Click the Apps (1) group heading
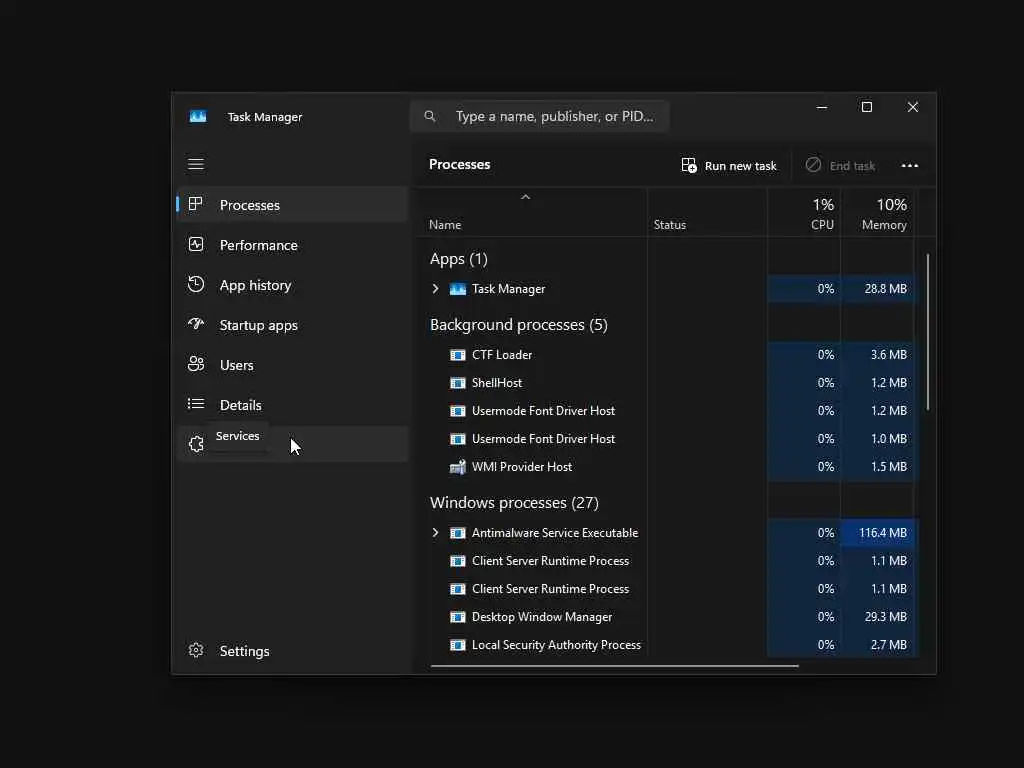Image resolution: width=1024 pixels, height=768 pixels. point(458,259)
